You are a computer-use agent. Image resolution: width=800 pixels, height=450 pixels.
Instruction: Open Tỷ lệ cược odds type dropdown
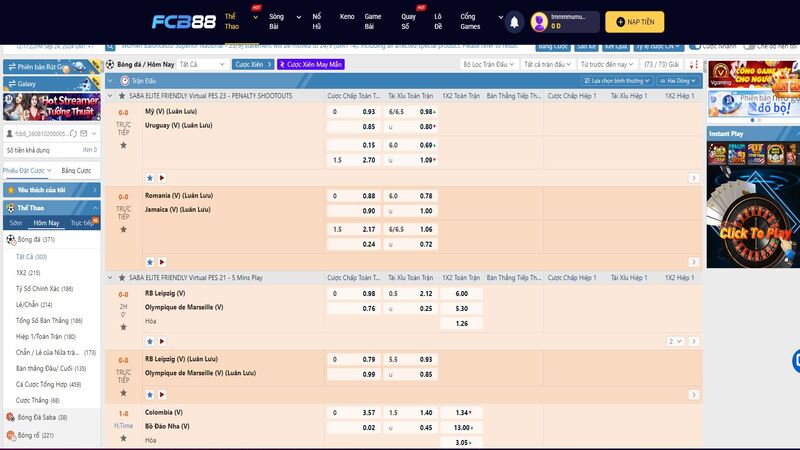(658, 46)
